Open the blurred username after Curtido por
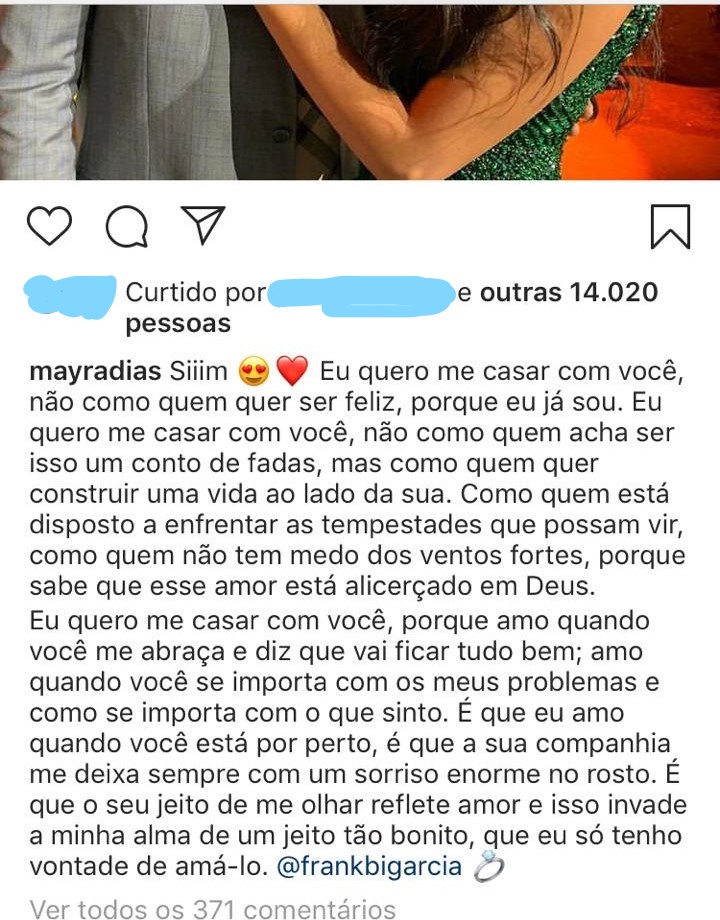The width and height of the screenshot is (720, 920). [361, 295]
